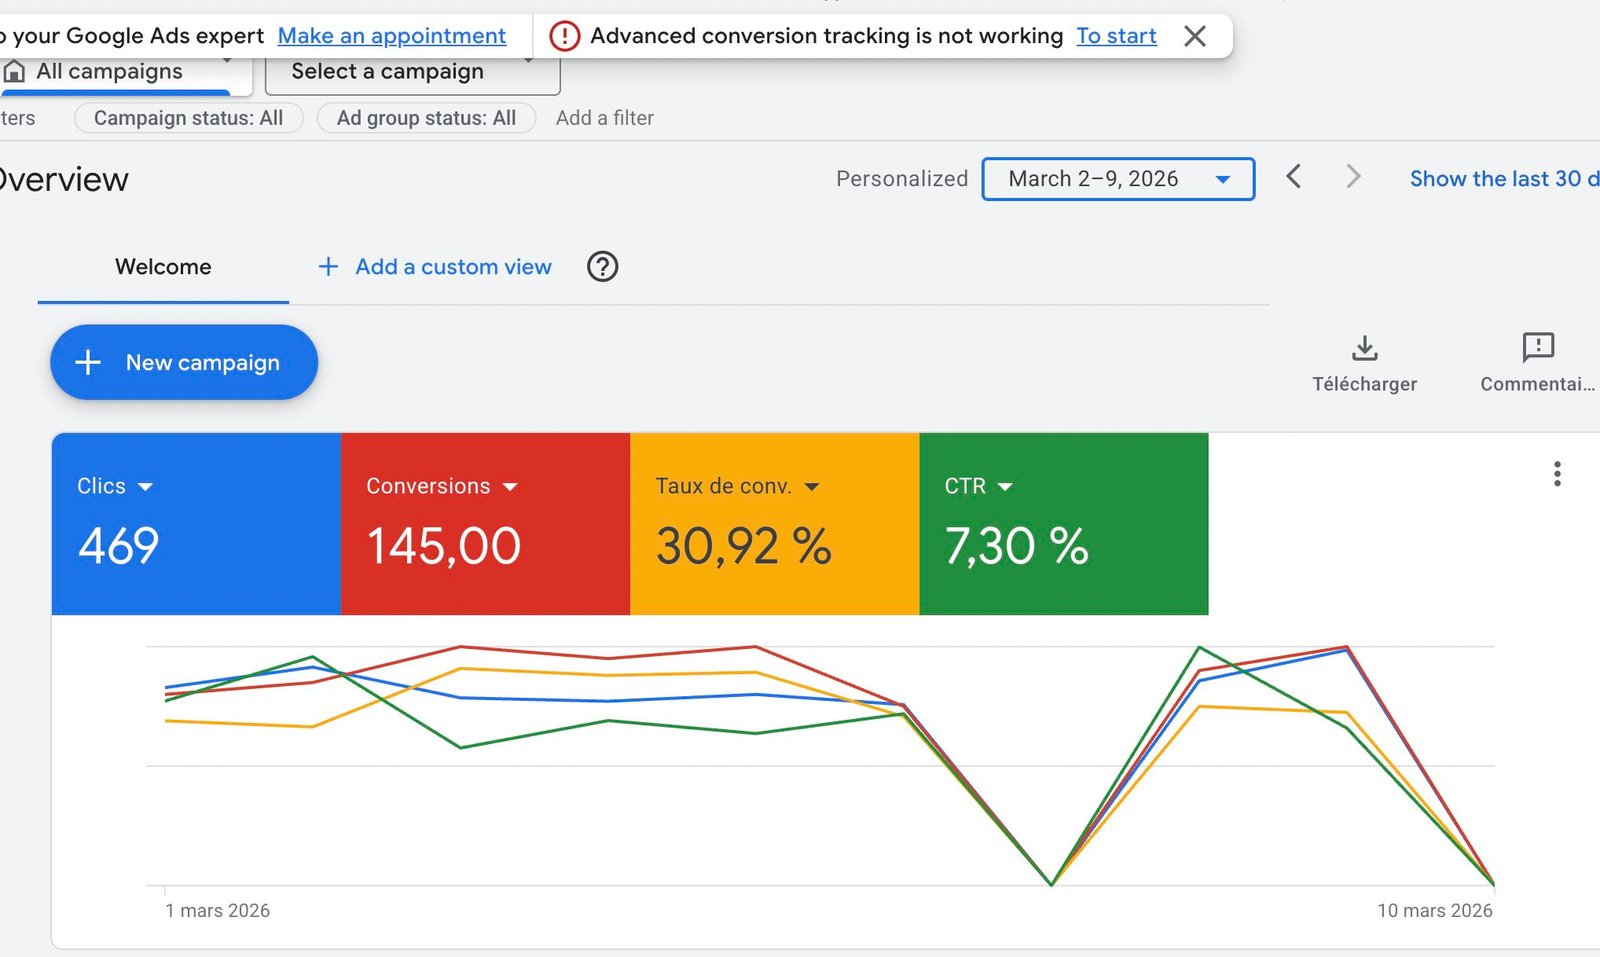Expand the Select a campaign dropdown
The width and height of the screenshot is (1600, 957).
tap(411, 72)
